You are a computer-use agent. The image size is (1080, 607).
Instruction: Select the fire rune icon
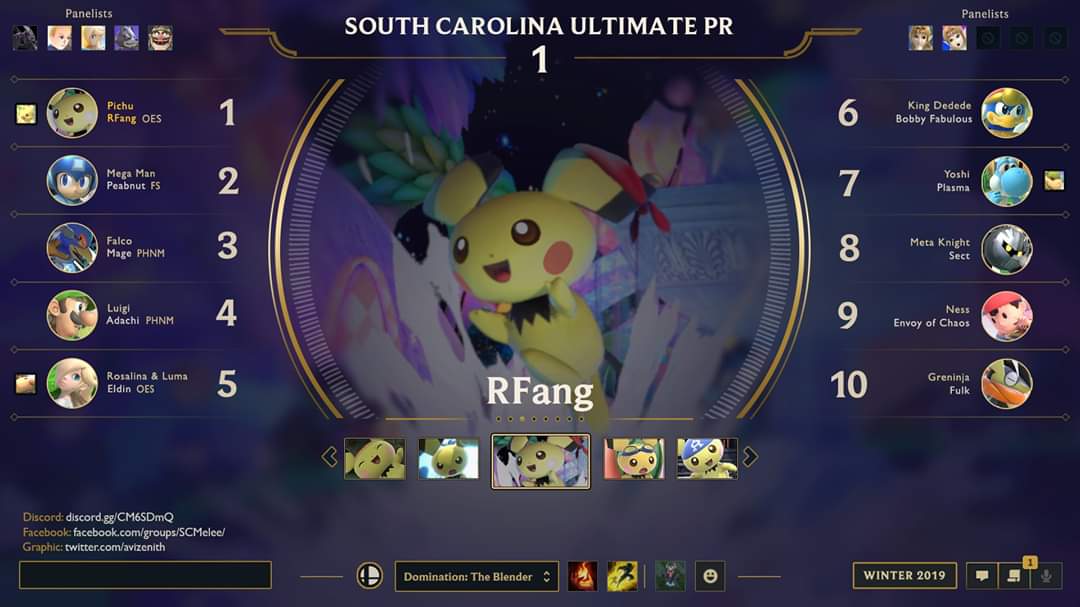[582, 576]
